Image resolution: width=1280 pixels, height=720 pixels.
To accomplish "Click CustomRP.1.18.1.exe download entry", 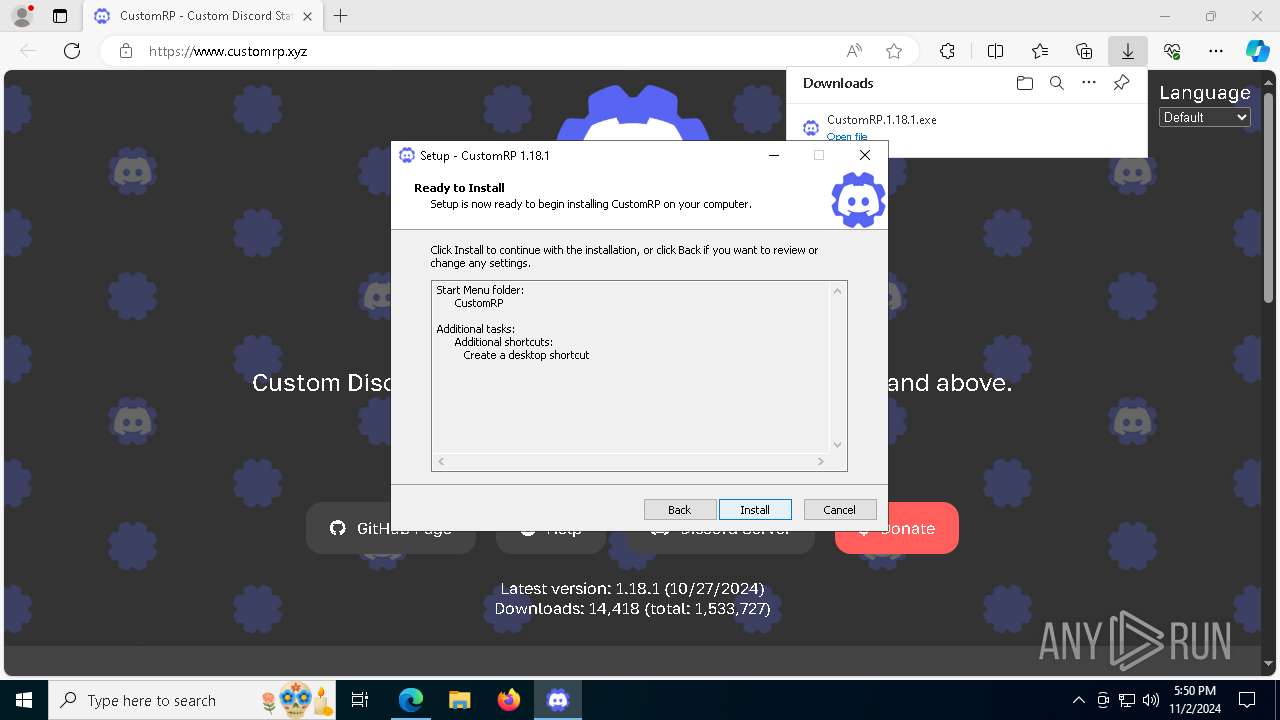I will (x=881, y=119).
